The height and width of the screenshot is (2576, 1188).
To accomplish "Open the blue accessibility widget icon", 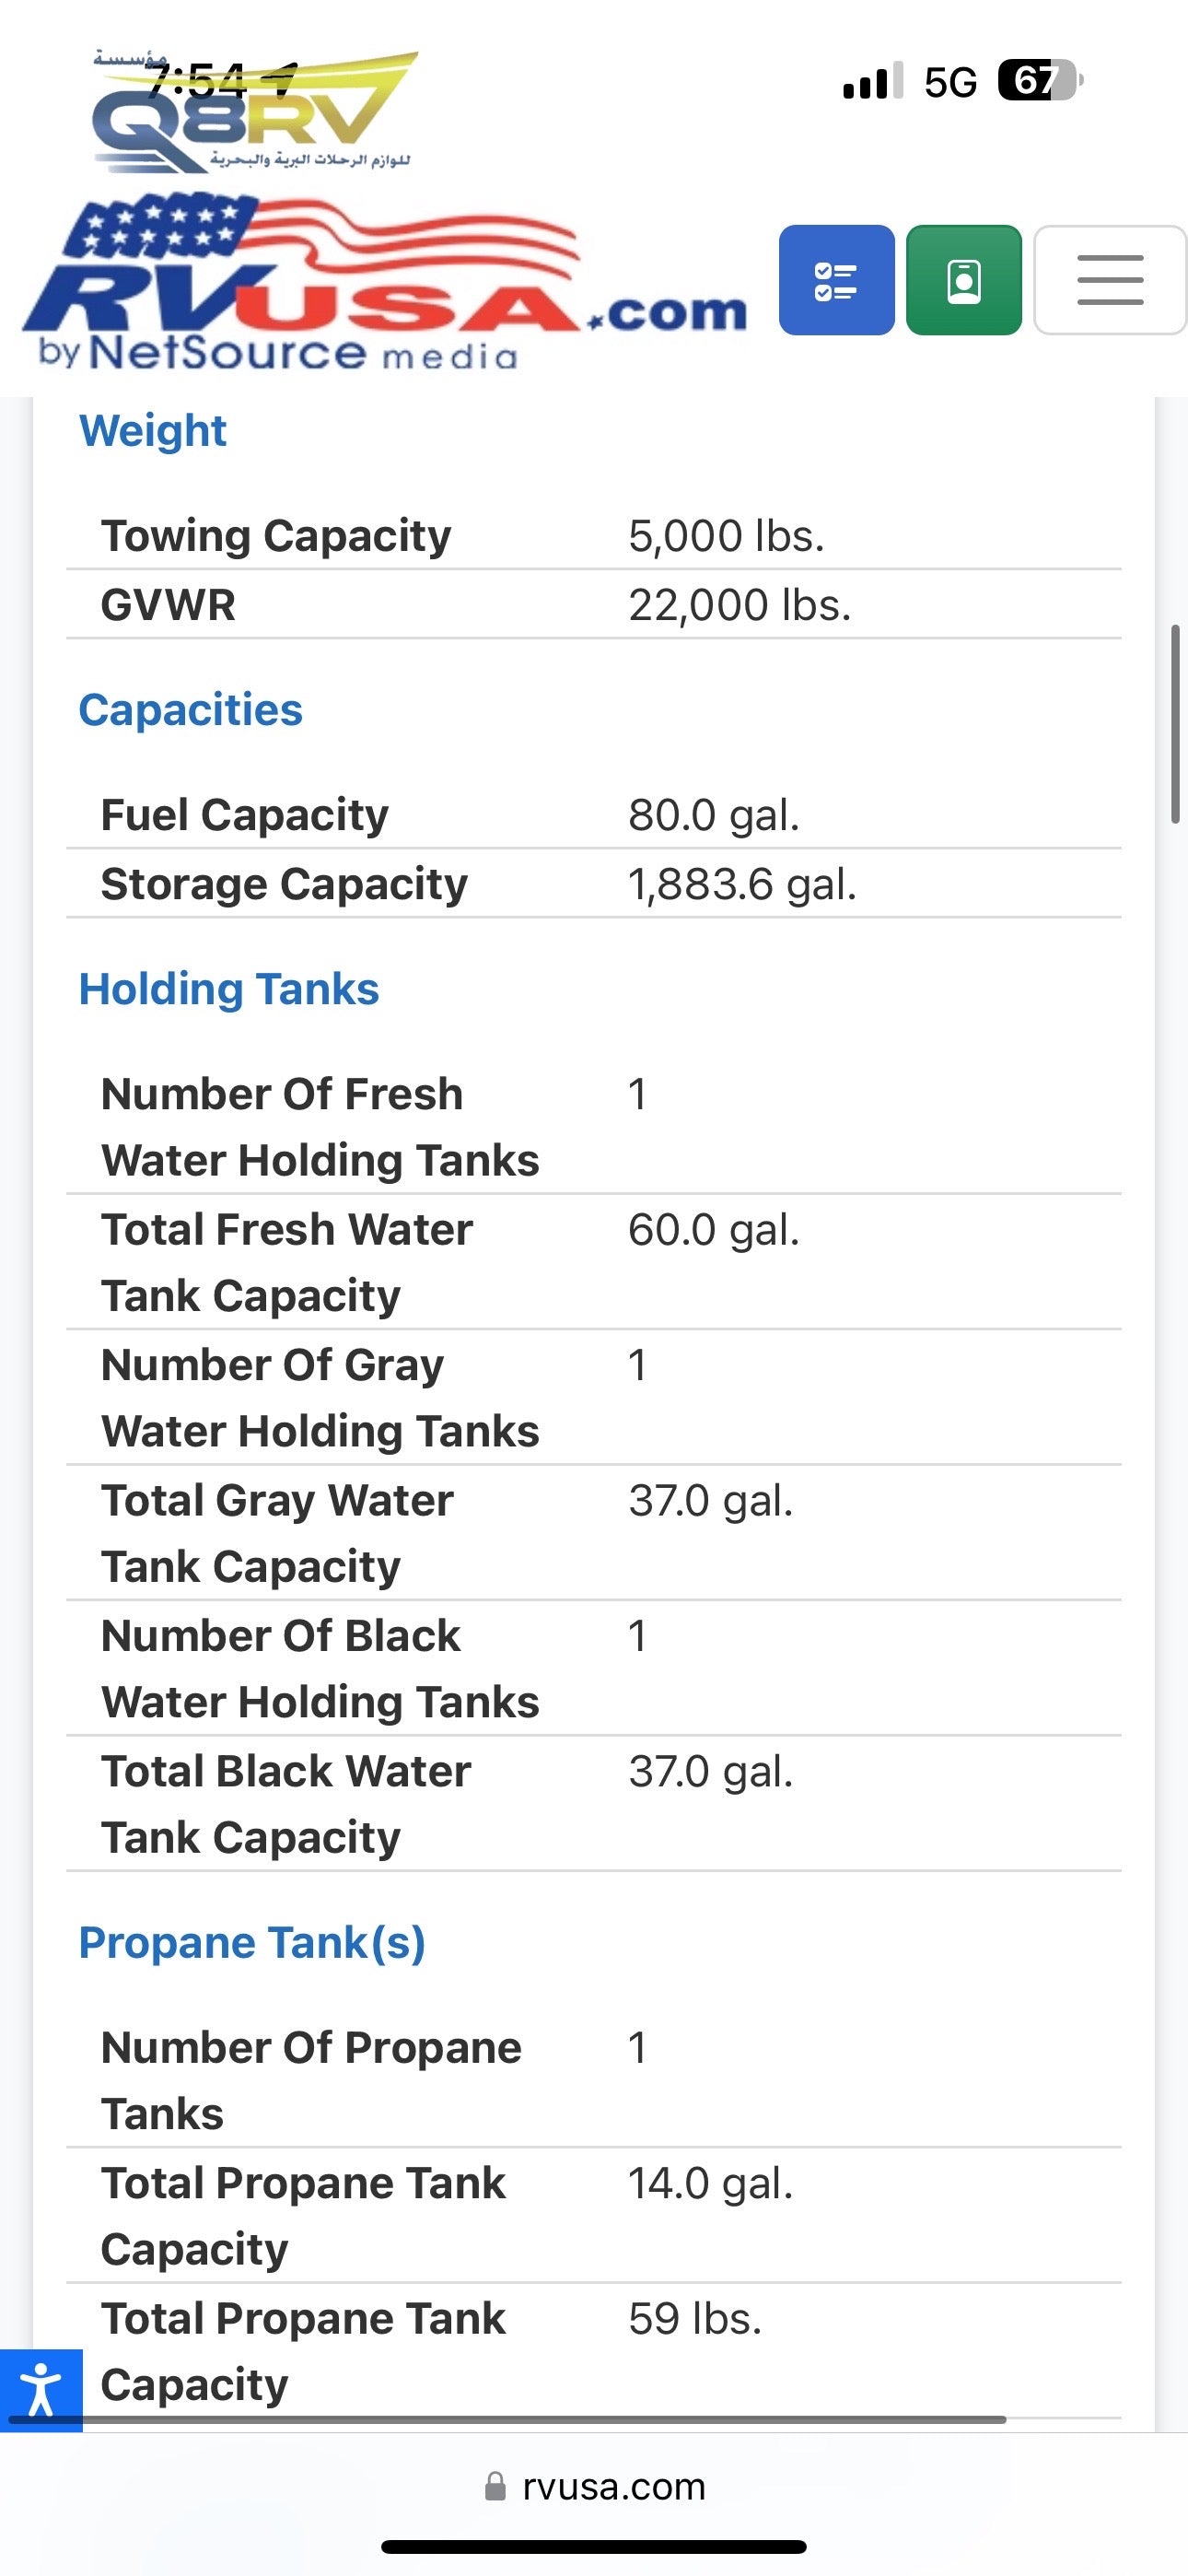I will tap(41, 2389).
